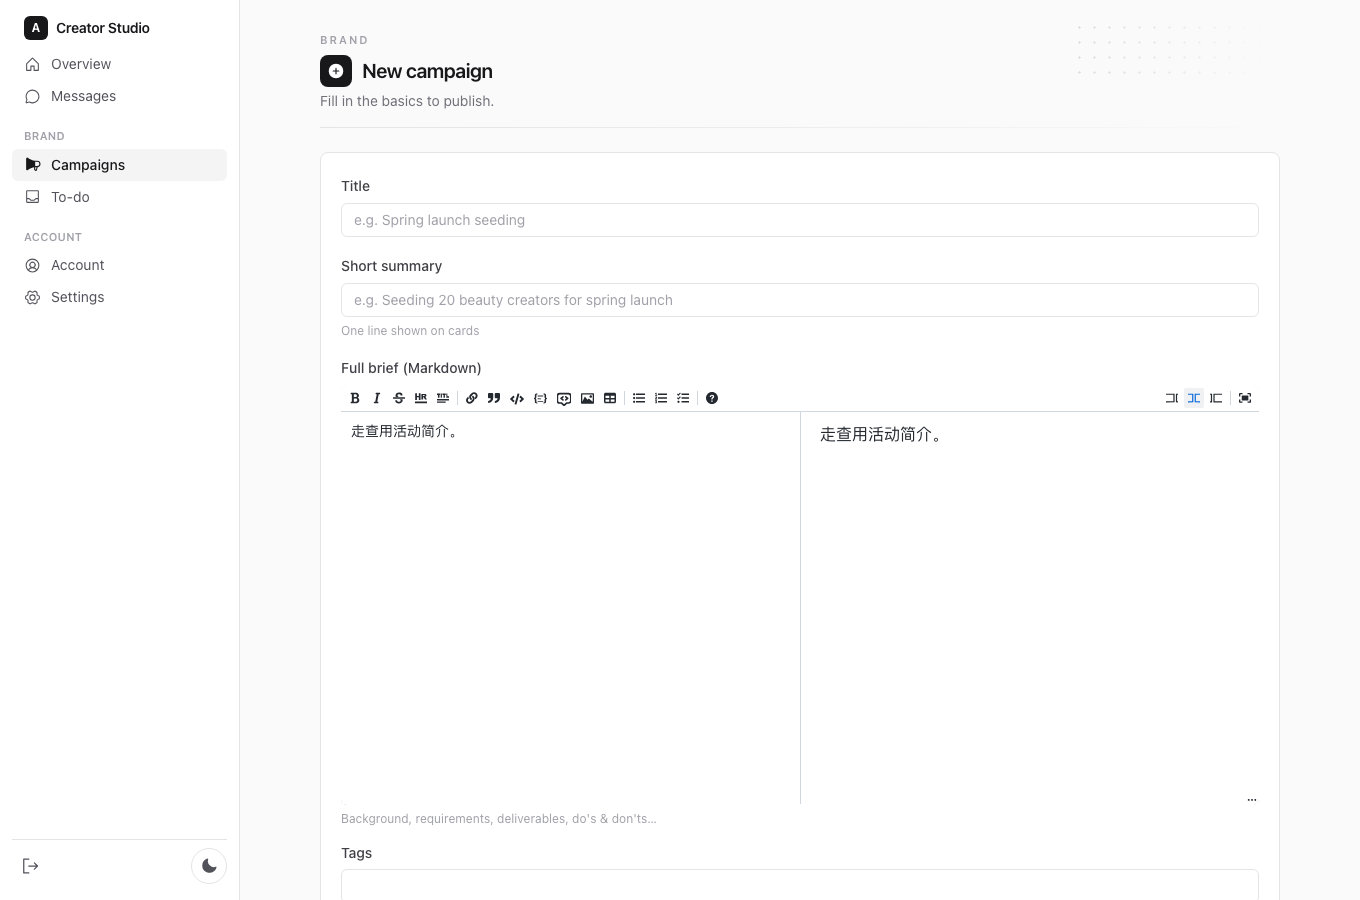This screenshot has height=900, width=1360.
Task: Add a hyperlink with the link icon
Action: (x=472, y=398)
